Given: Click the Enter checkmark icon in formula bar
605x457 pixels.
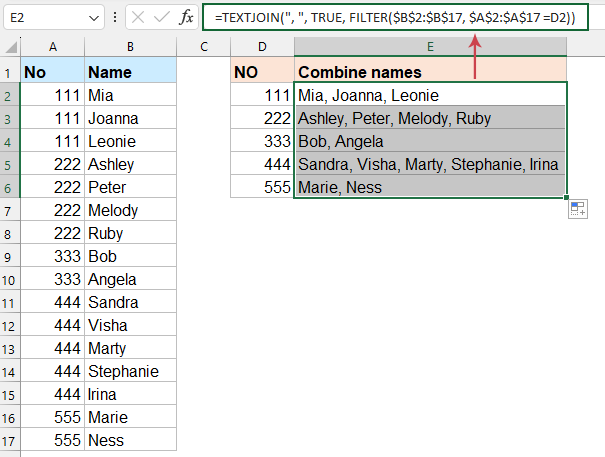Looking at the screenshot, I should tap(160, 18).
